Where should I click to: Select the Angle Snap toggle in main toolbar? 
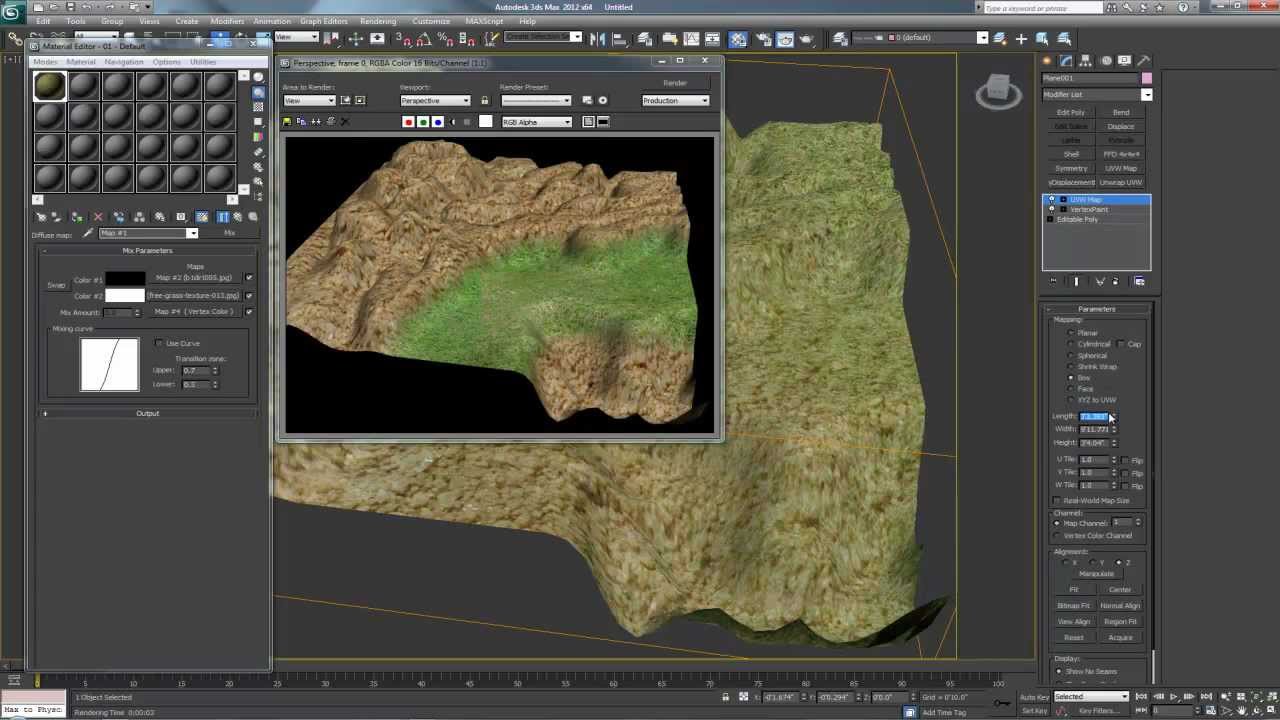(x=424, y=39)
